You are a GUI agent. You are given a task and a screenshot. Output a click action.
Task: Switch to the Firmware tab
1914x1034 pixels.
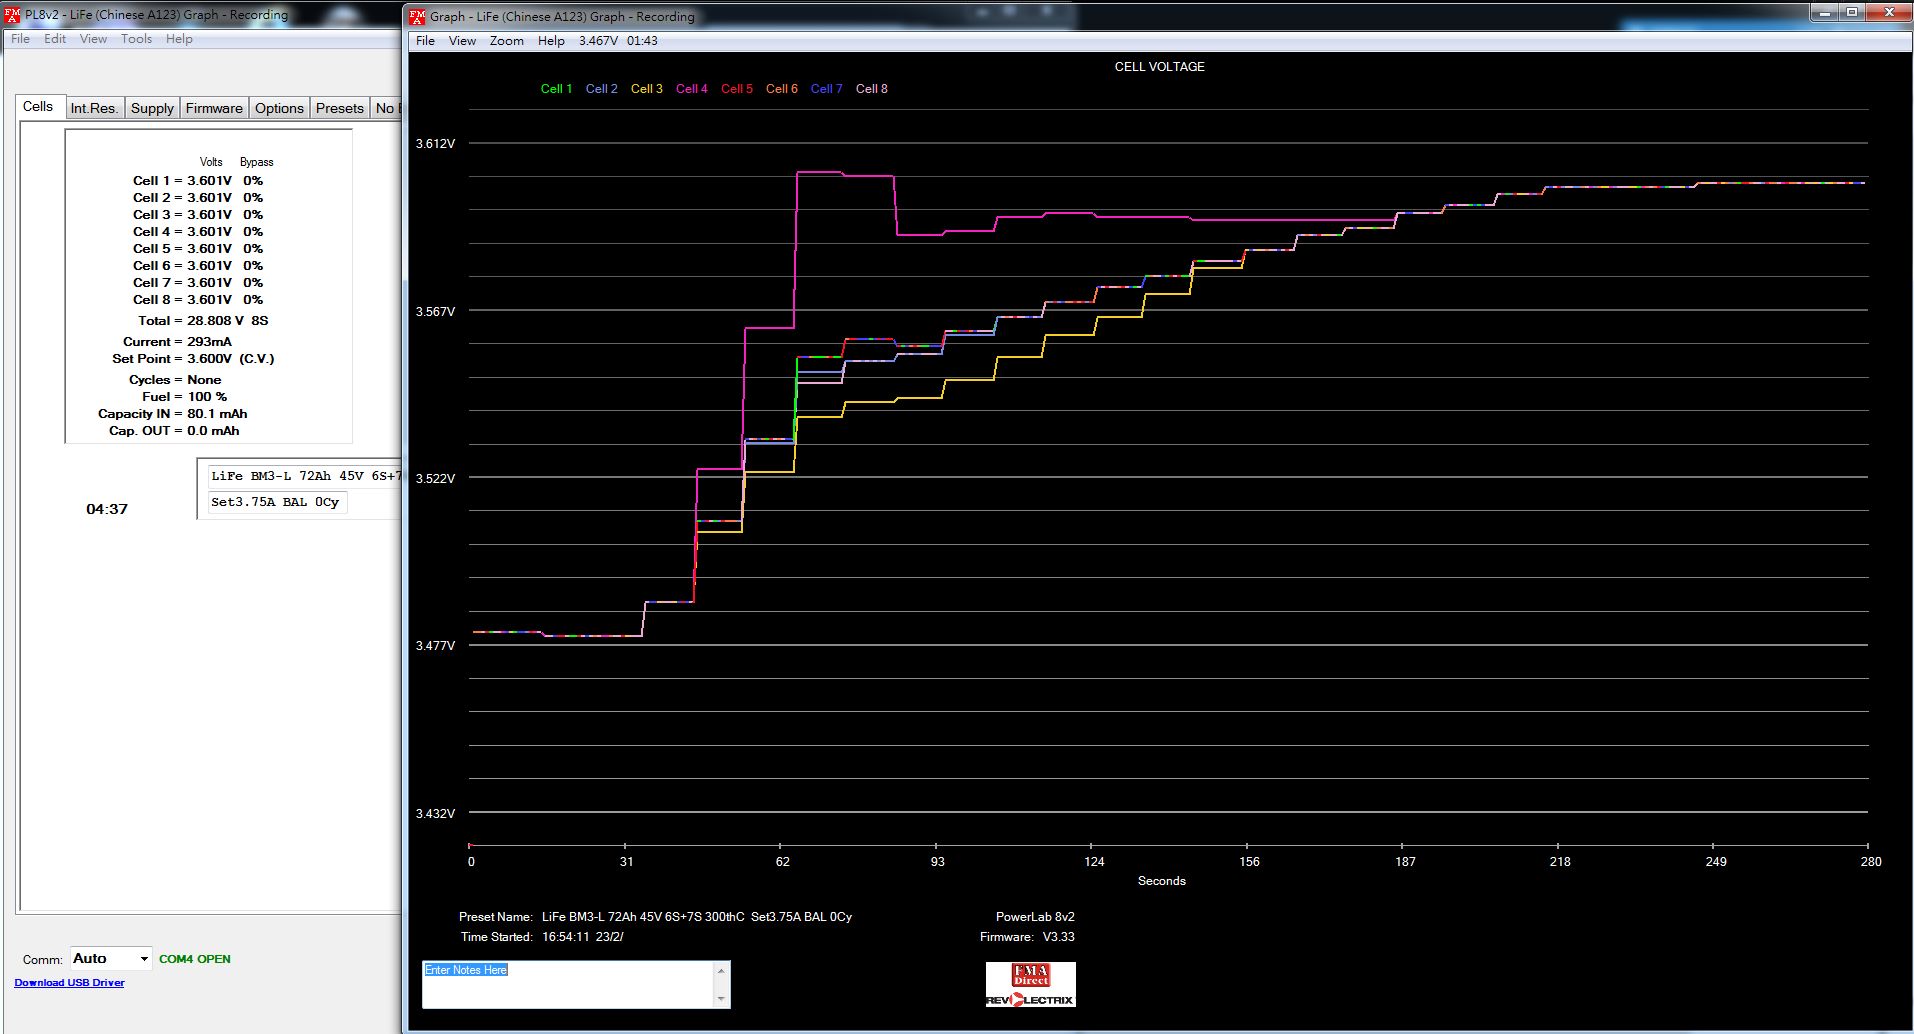coord(214,108)
